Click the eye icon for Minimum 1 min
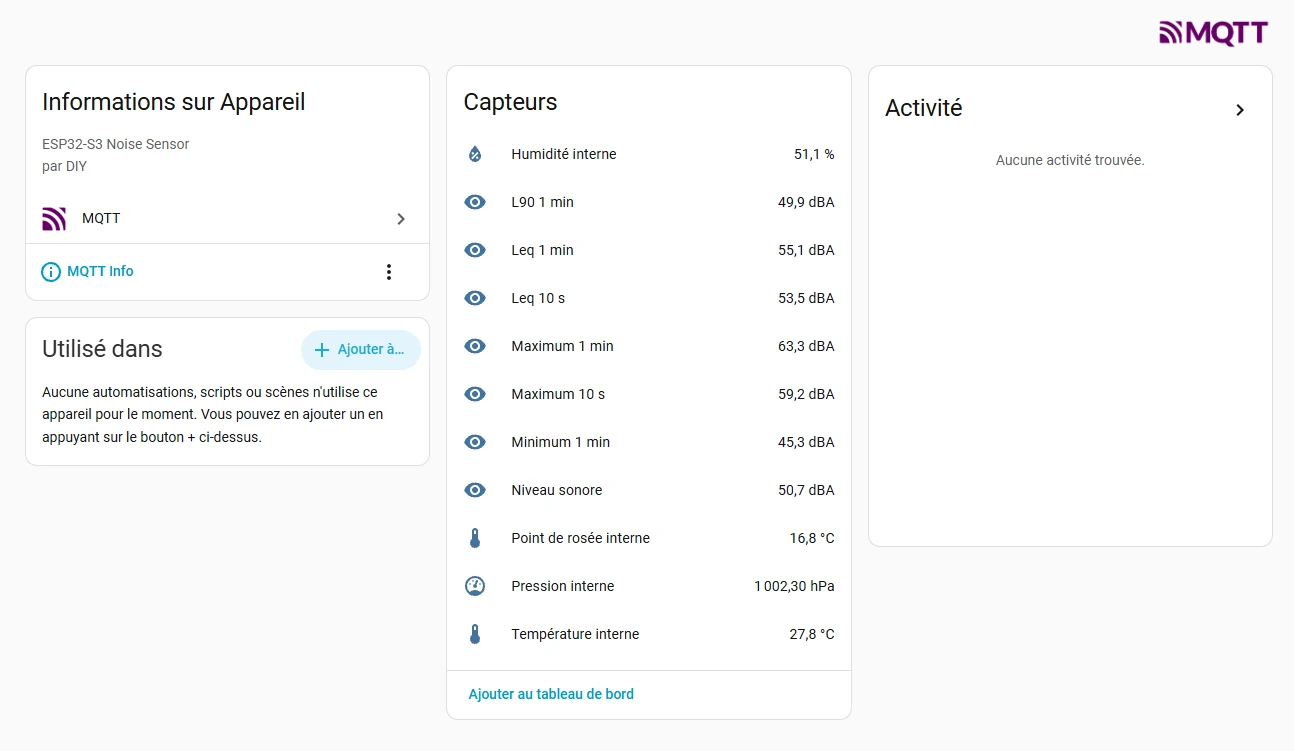Image resolution: width=1294 pixels, height=751 pixels. [475, 442]
